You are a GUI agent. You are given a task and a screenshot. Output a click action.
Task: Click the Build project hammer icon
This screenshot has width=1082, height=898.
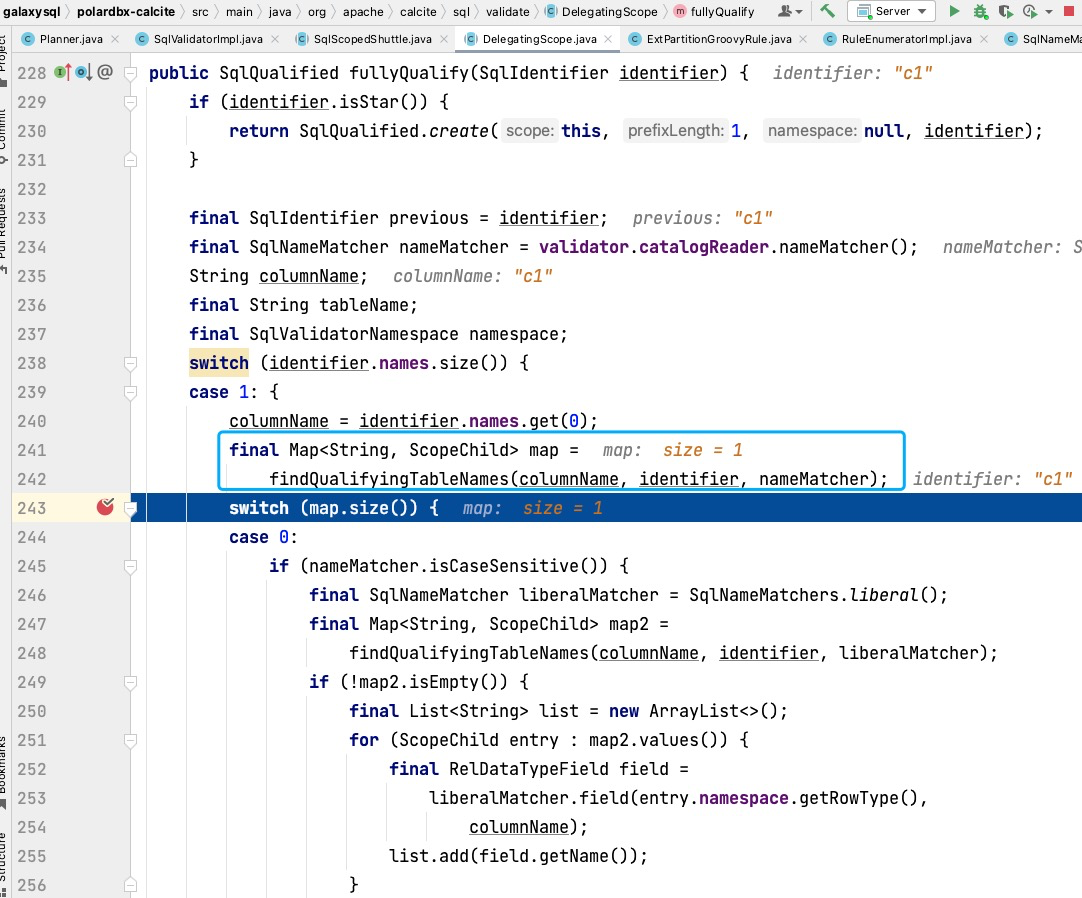click(827, 11)
